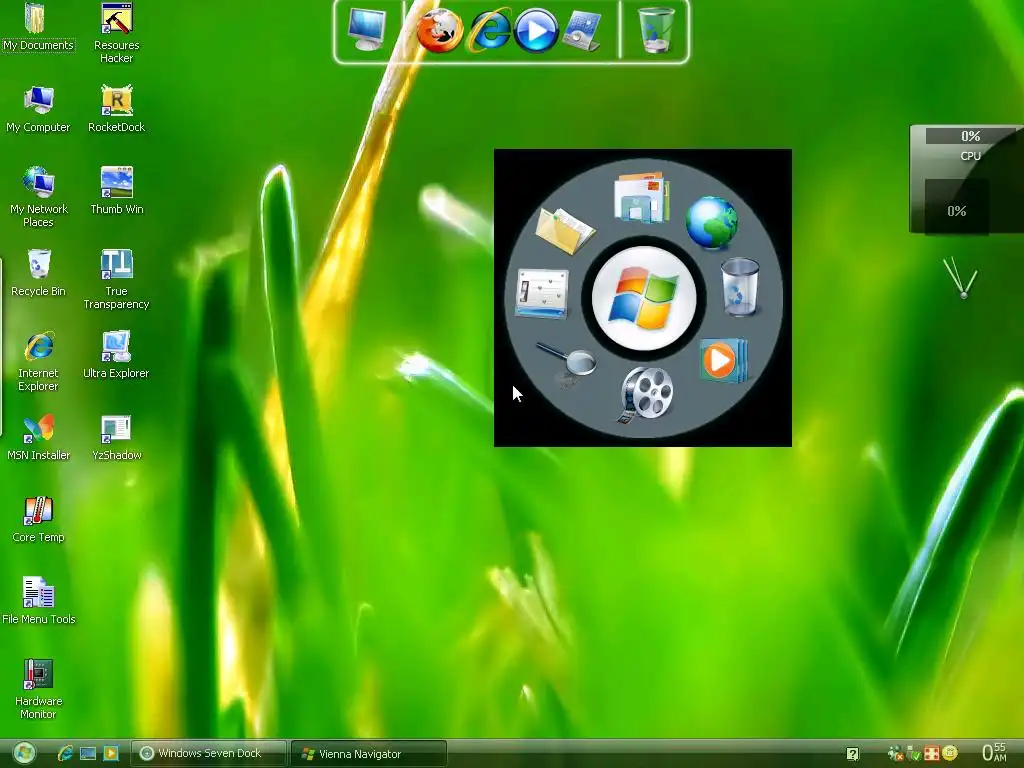Viewport: 1024px width, 768px height.
Task: Open the media player in the top dock
Action: coord(536,30)
